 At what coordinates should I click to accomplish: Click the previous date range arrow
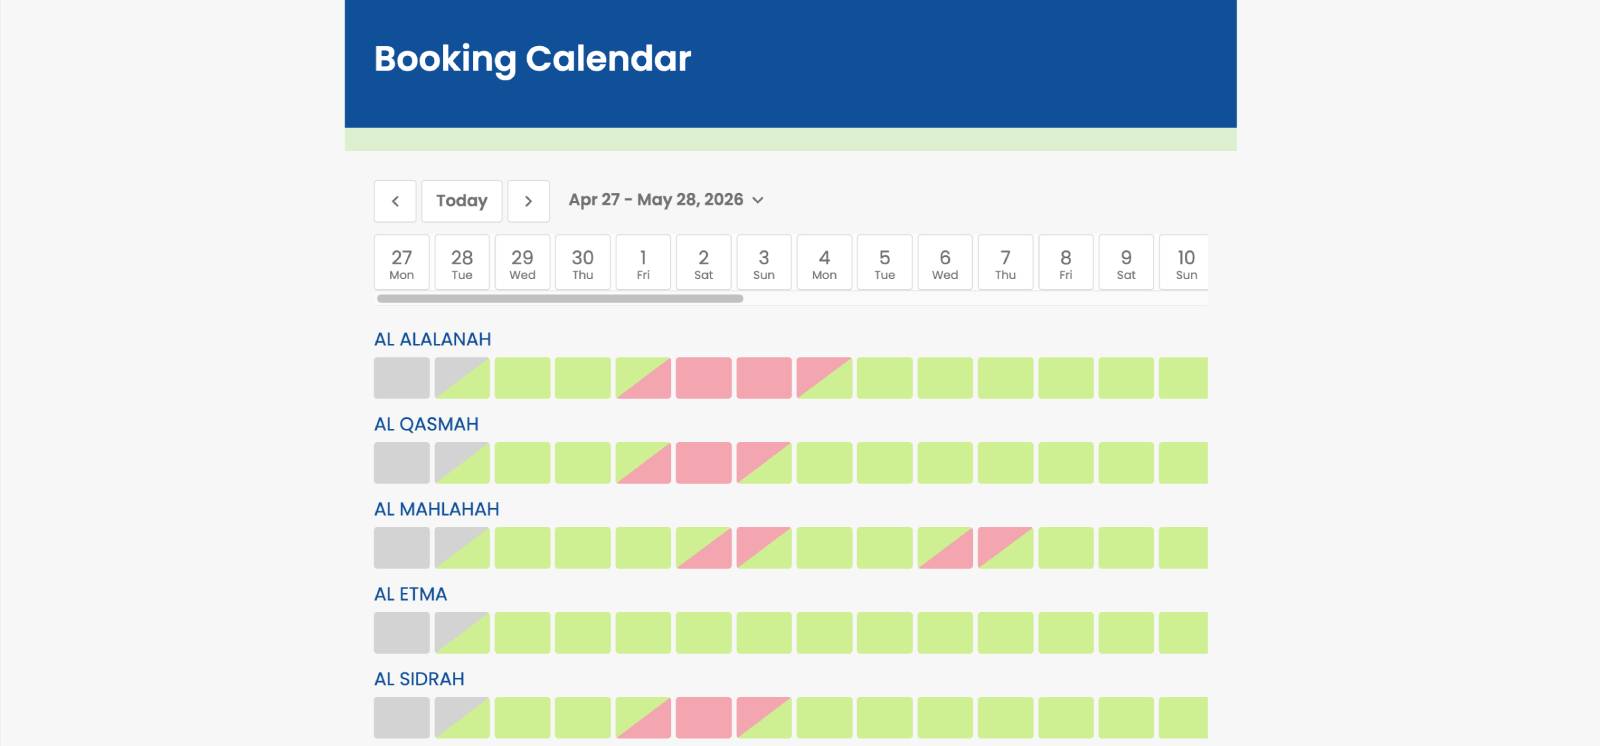[x=395, y=201]
